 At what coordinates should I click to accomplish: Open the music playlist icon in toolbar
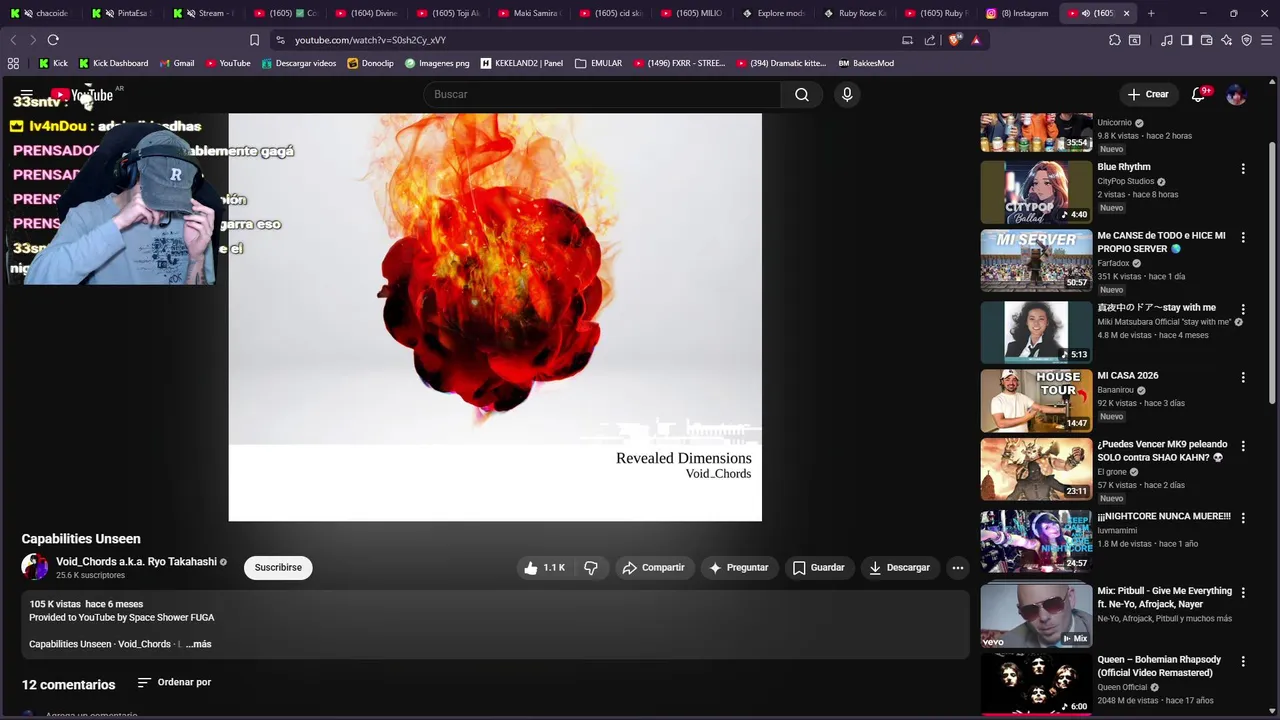(x=1167, y=40)
